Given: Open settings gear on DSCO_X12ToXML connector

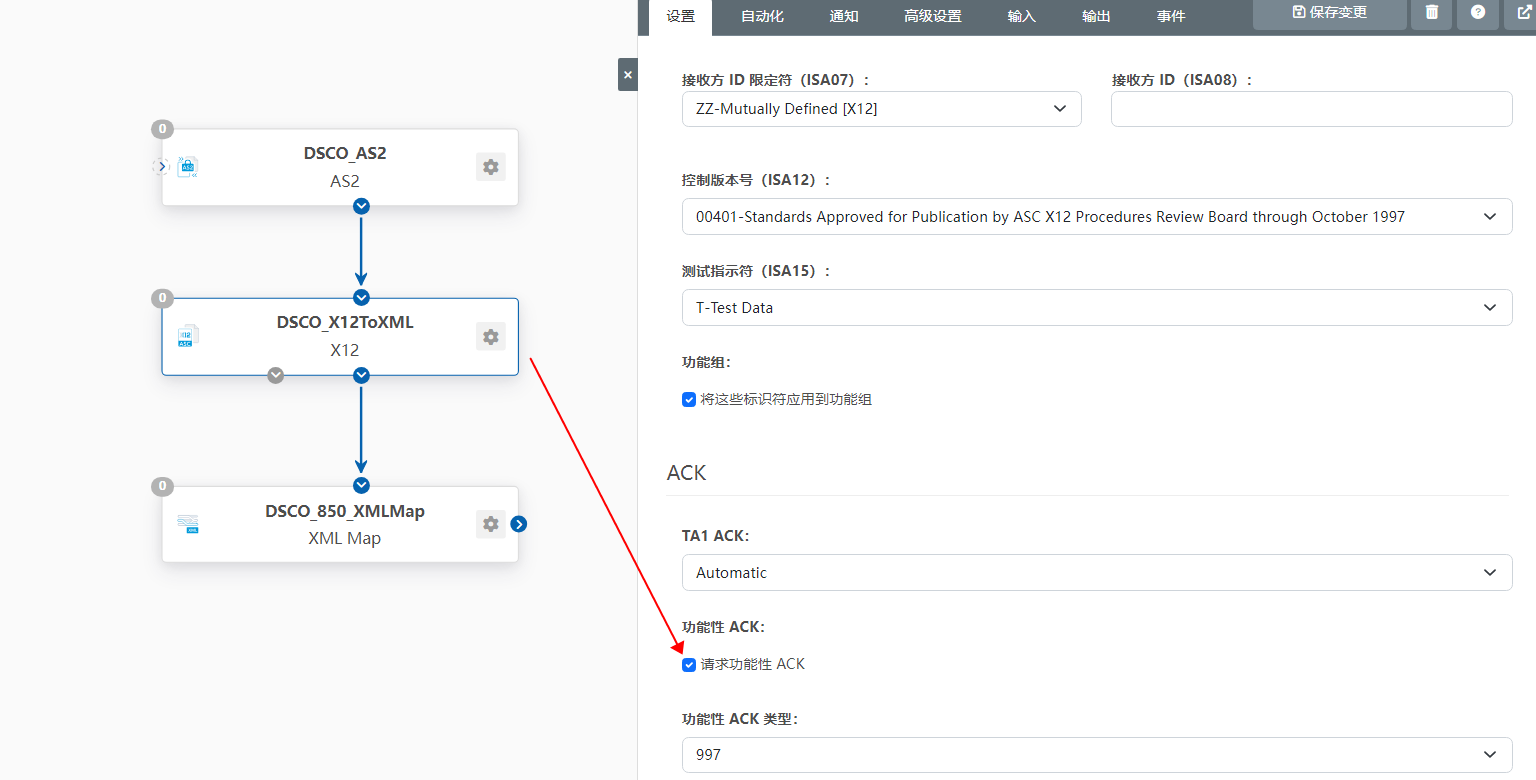Looking at the screenshot, I should point(490,337).
